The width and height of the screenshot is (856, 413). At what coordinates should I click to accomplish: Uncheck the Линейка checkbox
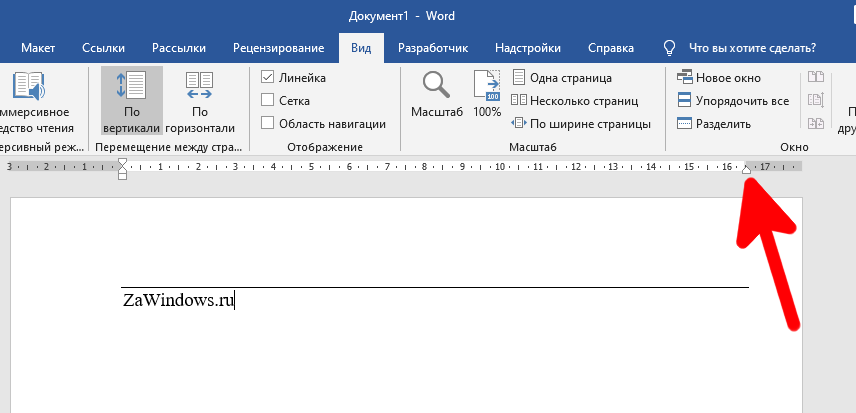coord(268,78)
